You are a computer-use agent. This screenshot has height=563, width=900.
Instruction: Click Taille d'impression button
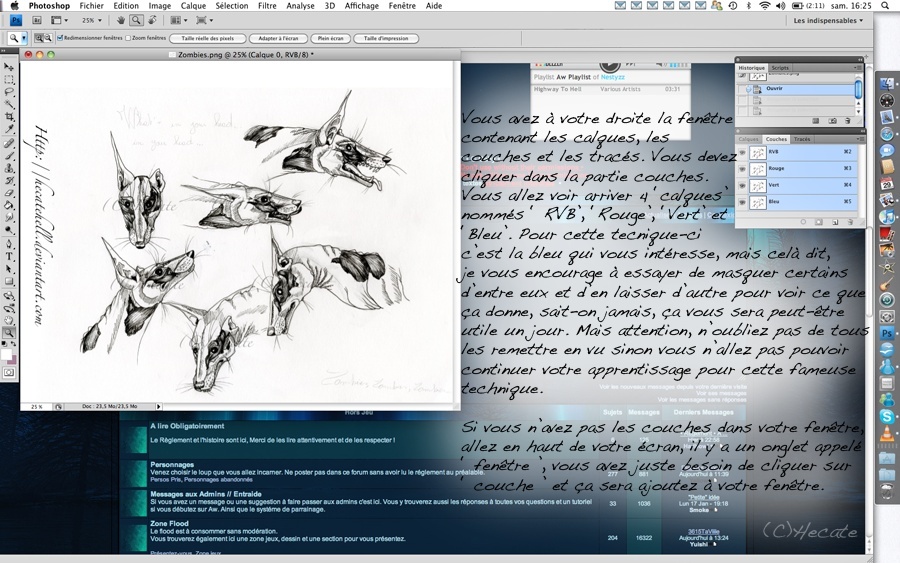(386, 38)
